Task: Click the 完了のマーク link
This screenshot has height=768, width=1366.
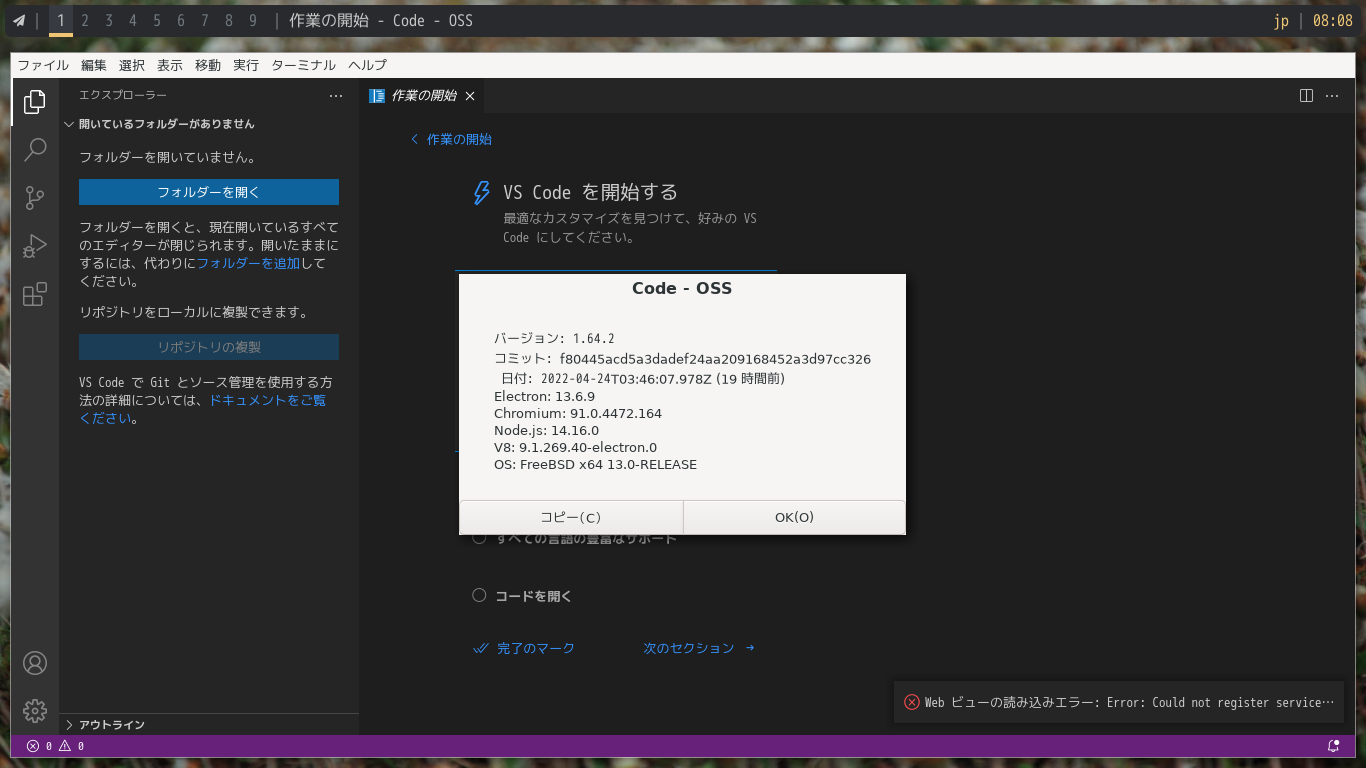Action: click(x=524, y=648)
